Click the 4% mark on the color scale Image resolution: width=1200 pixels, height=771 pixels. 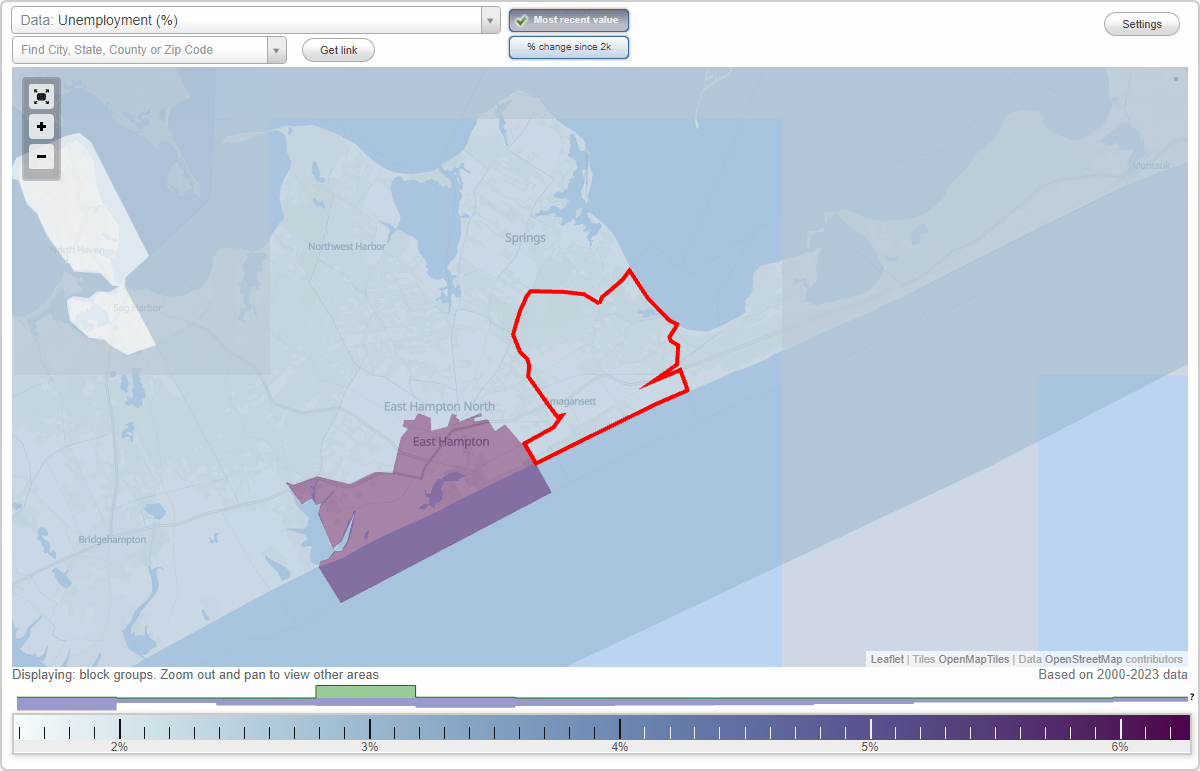pyautogui.click(x=620, y=728)
